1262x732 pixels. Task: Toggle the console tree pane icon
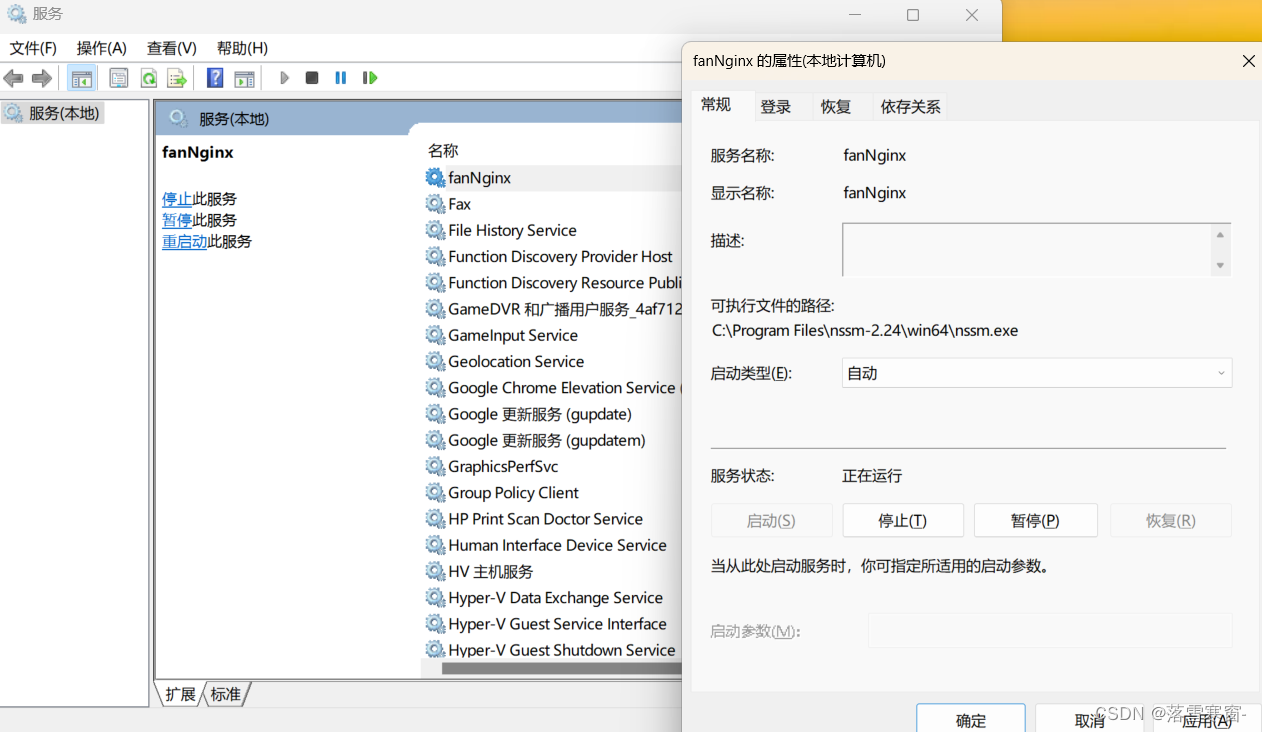pyautogui.click(x=81, y=78)
